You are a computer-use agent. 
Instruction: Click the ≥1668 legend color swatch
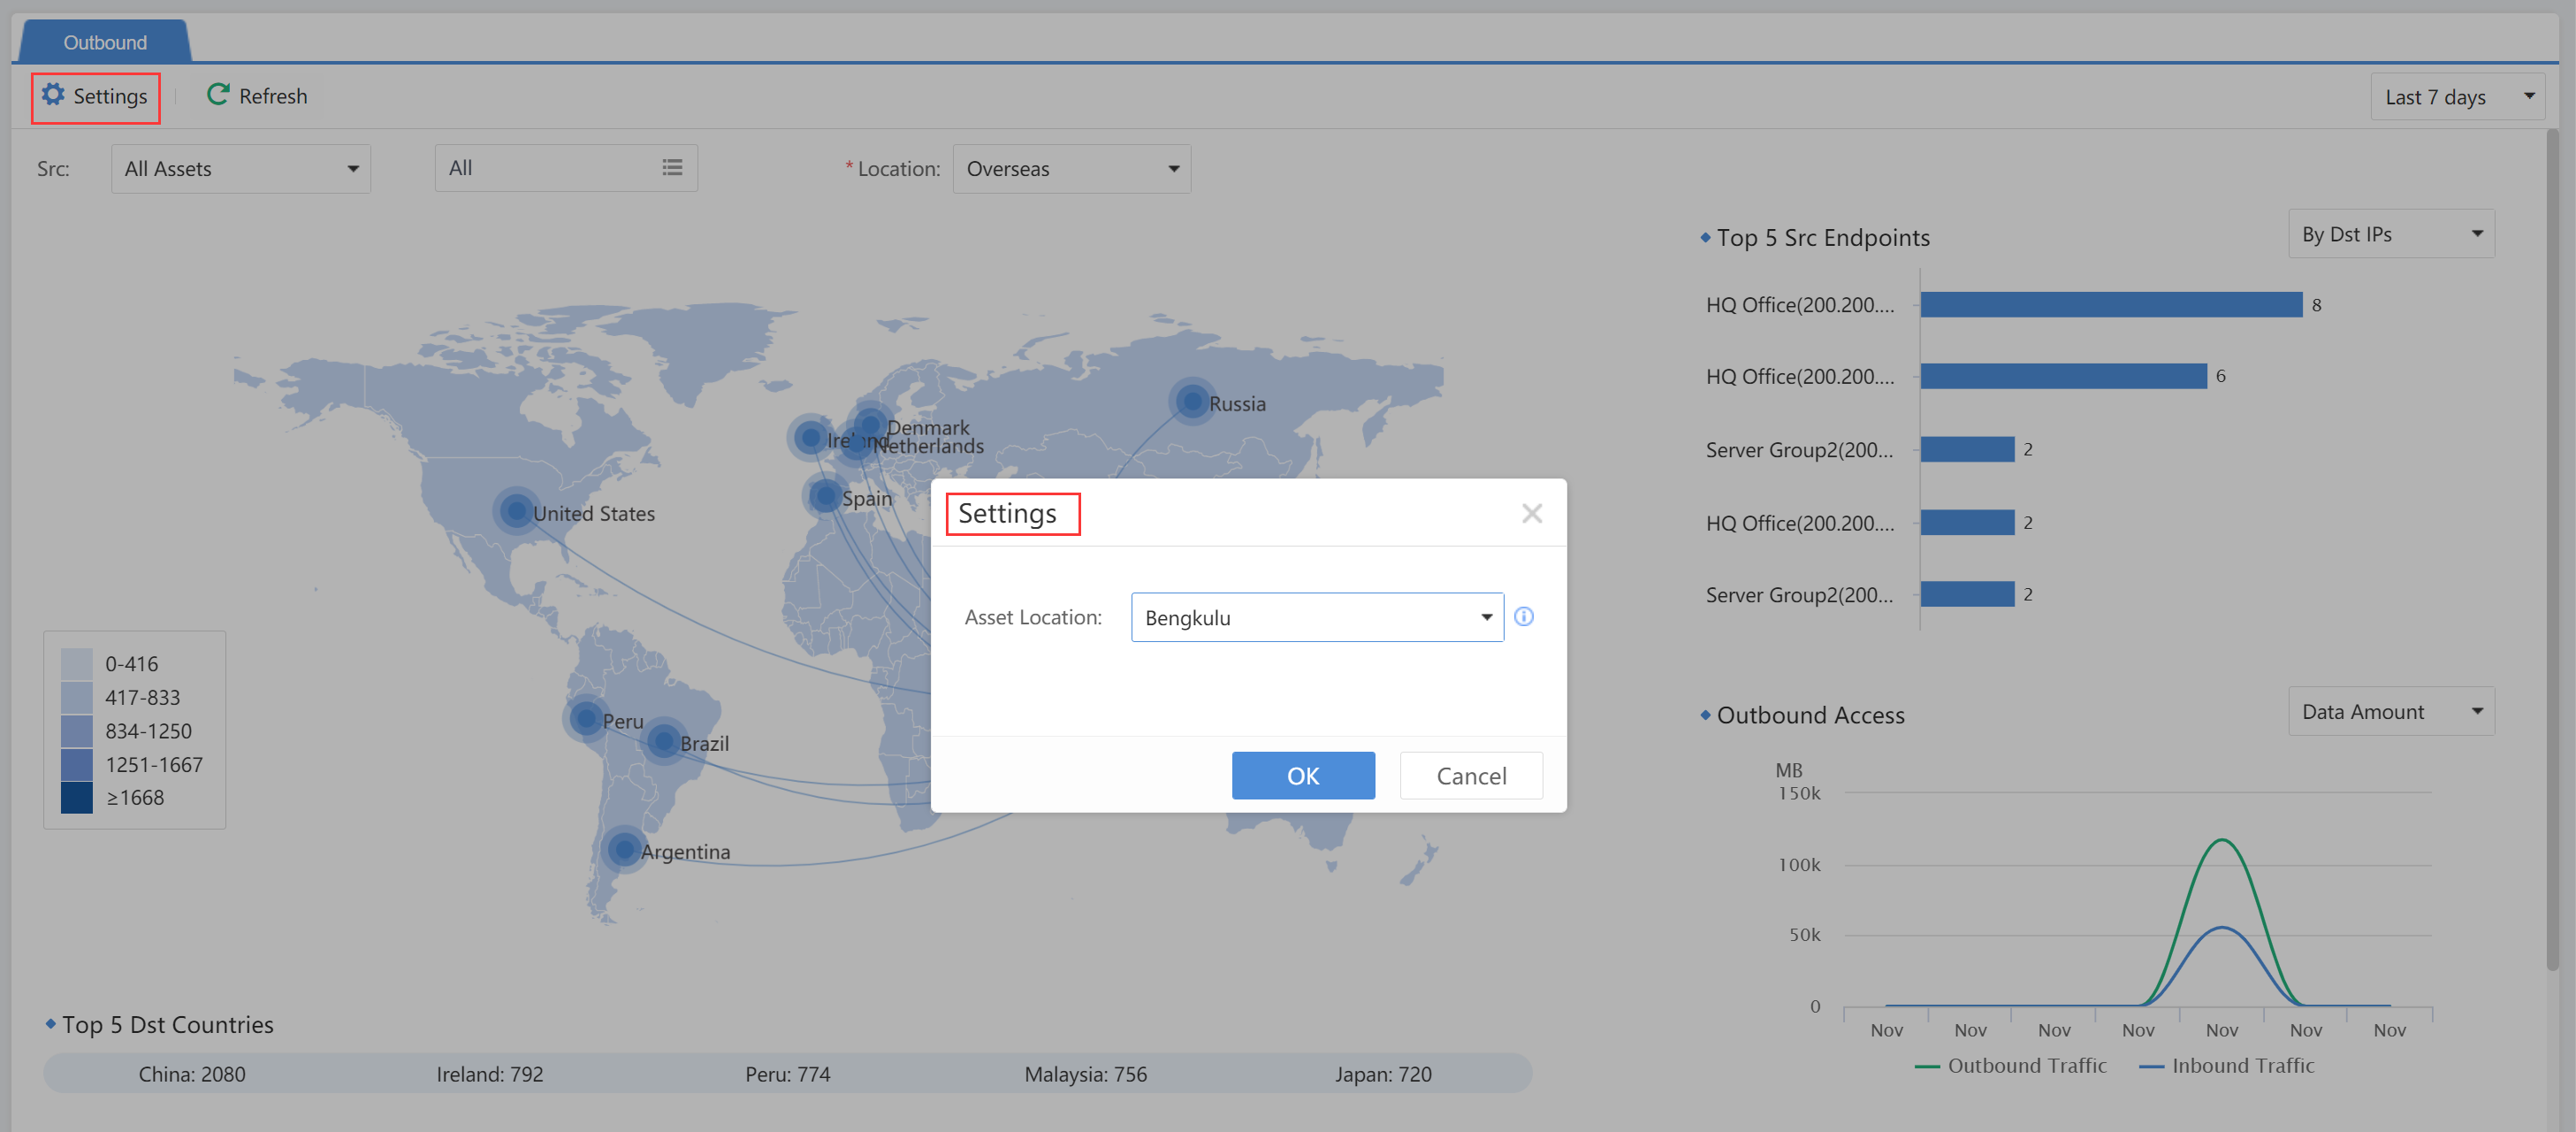(76, 797)
